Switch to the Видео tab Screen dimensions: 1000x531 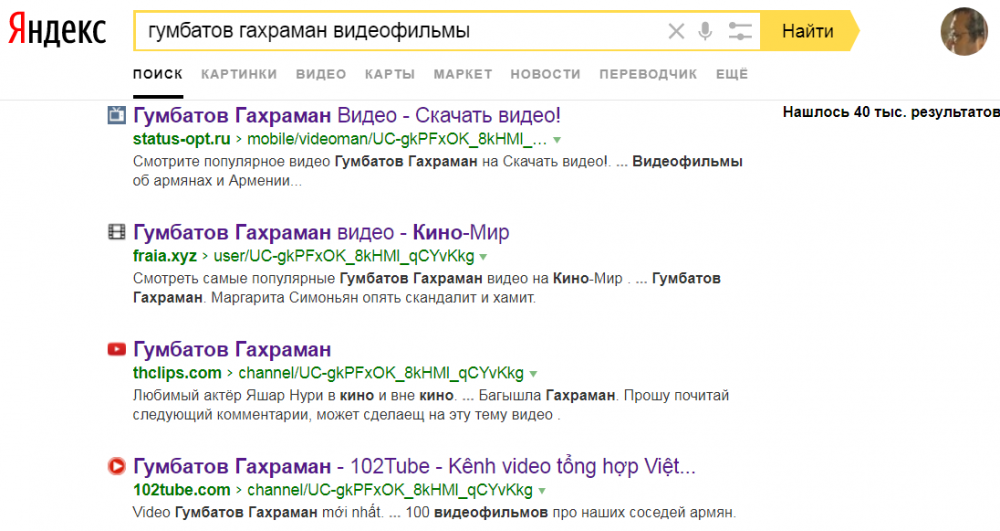coord(321,75)
